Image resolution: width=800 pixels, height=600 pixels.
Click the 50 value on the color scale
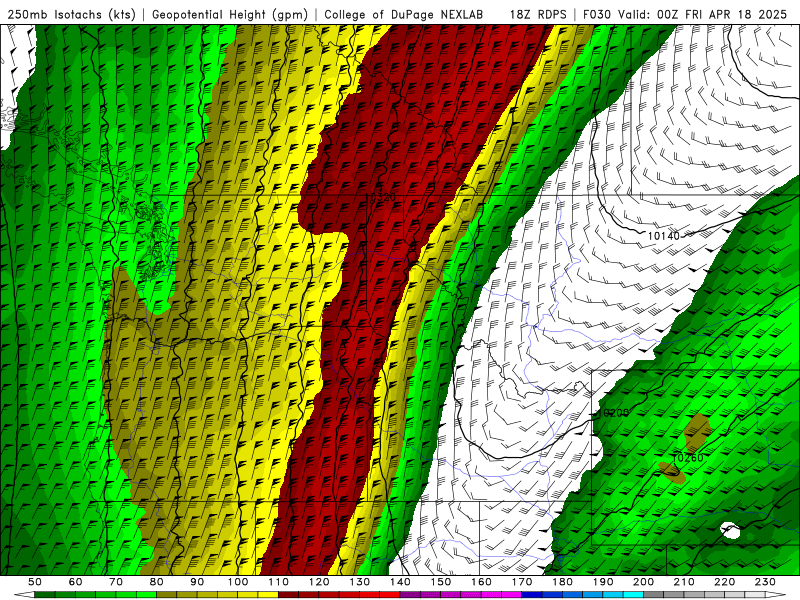[x=34, y=582]
